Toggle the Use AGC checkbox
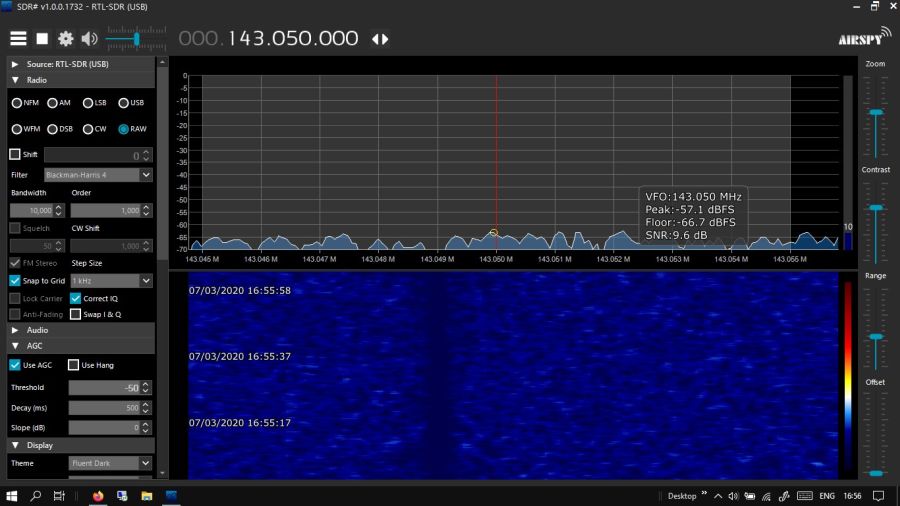This screenshot has height=506, width=900. click(15, 365)
